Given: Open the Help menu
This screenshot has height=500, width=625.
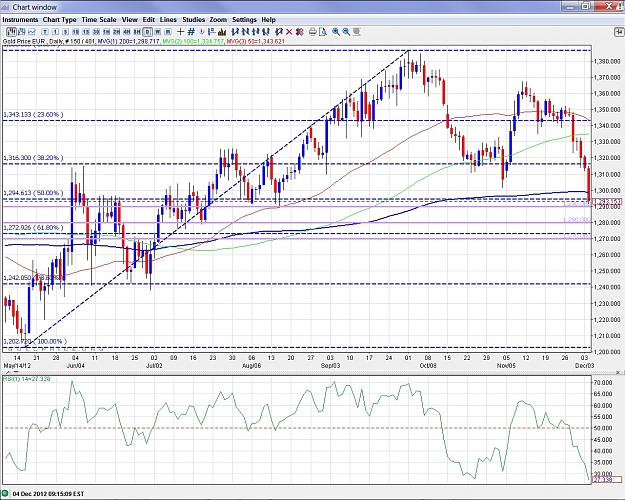Looking at the screenshot, I should (268, 20).
